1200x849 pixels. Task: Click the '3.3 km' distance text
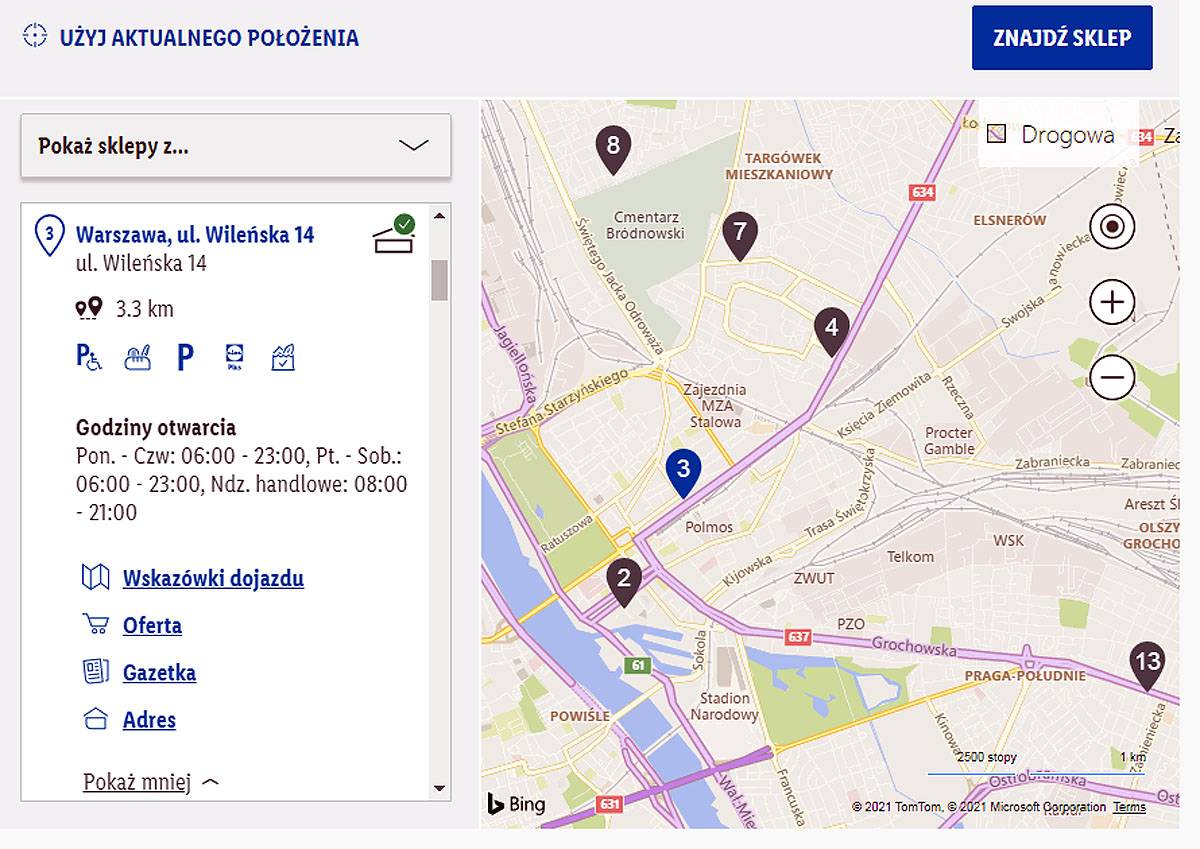[145, 309]
